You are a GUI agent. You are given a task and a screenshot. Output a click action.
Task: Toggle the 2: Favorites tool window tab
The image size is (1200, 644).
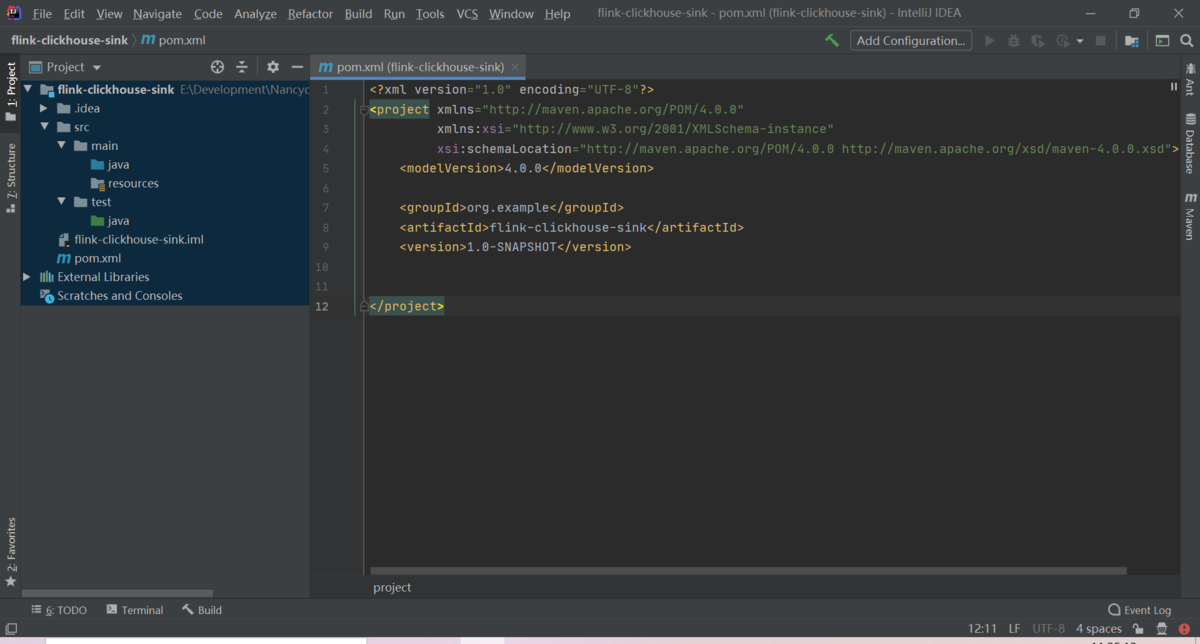[x=11, y=552]
